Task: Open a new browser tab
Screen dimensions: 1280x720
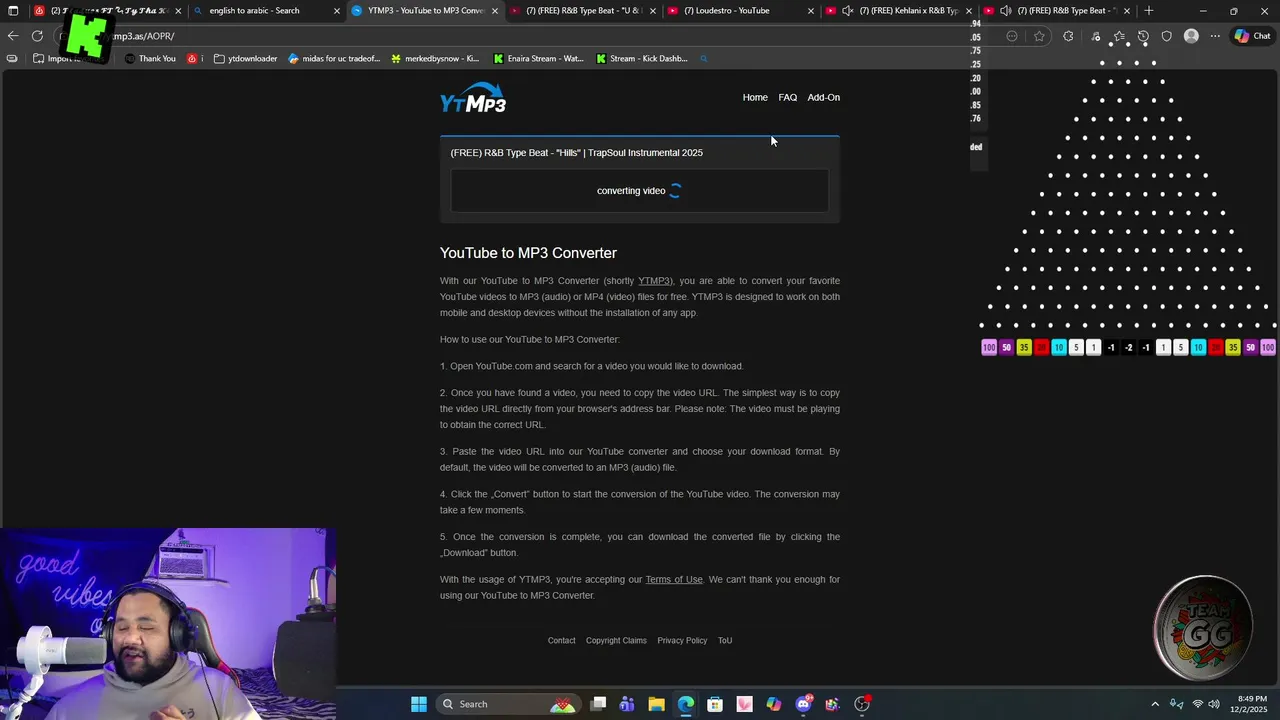Action: [x=1149, y=10]
